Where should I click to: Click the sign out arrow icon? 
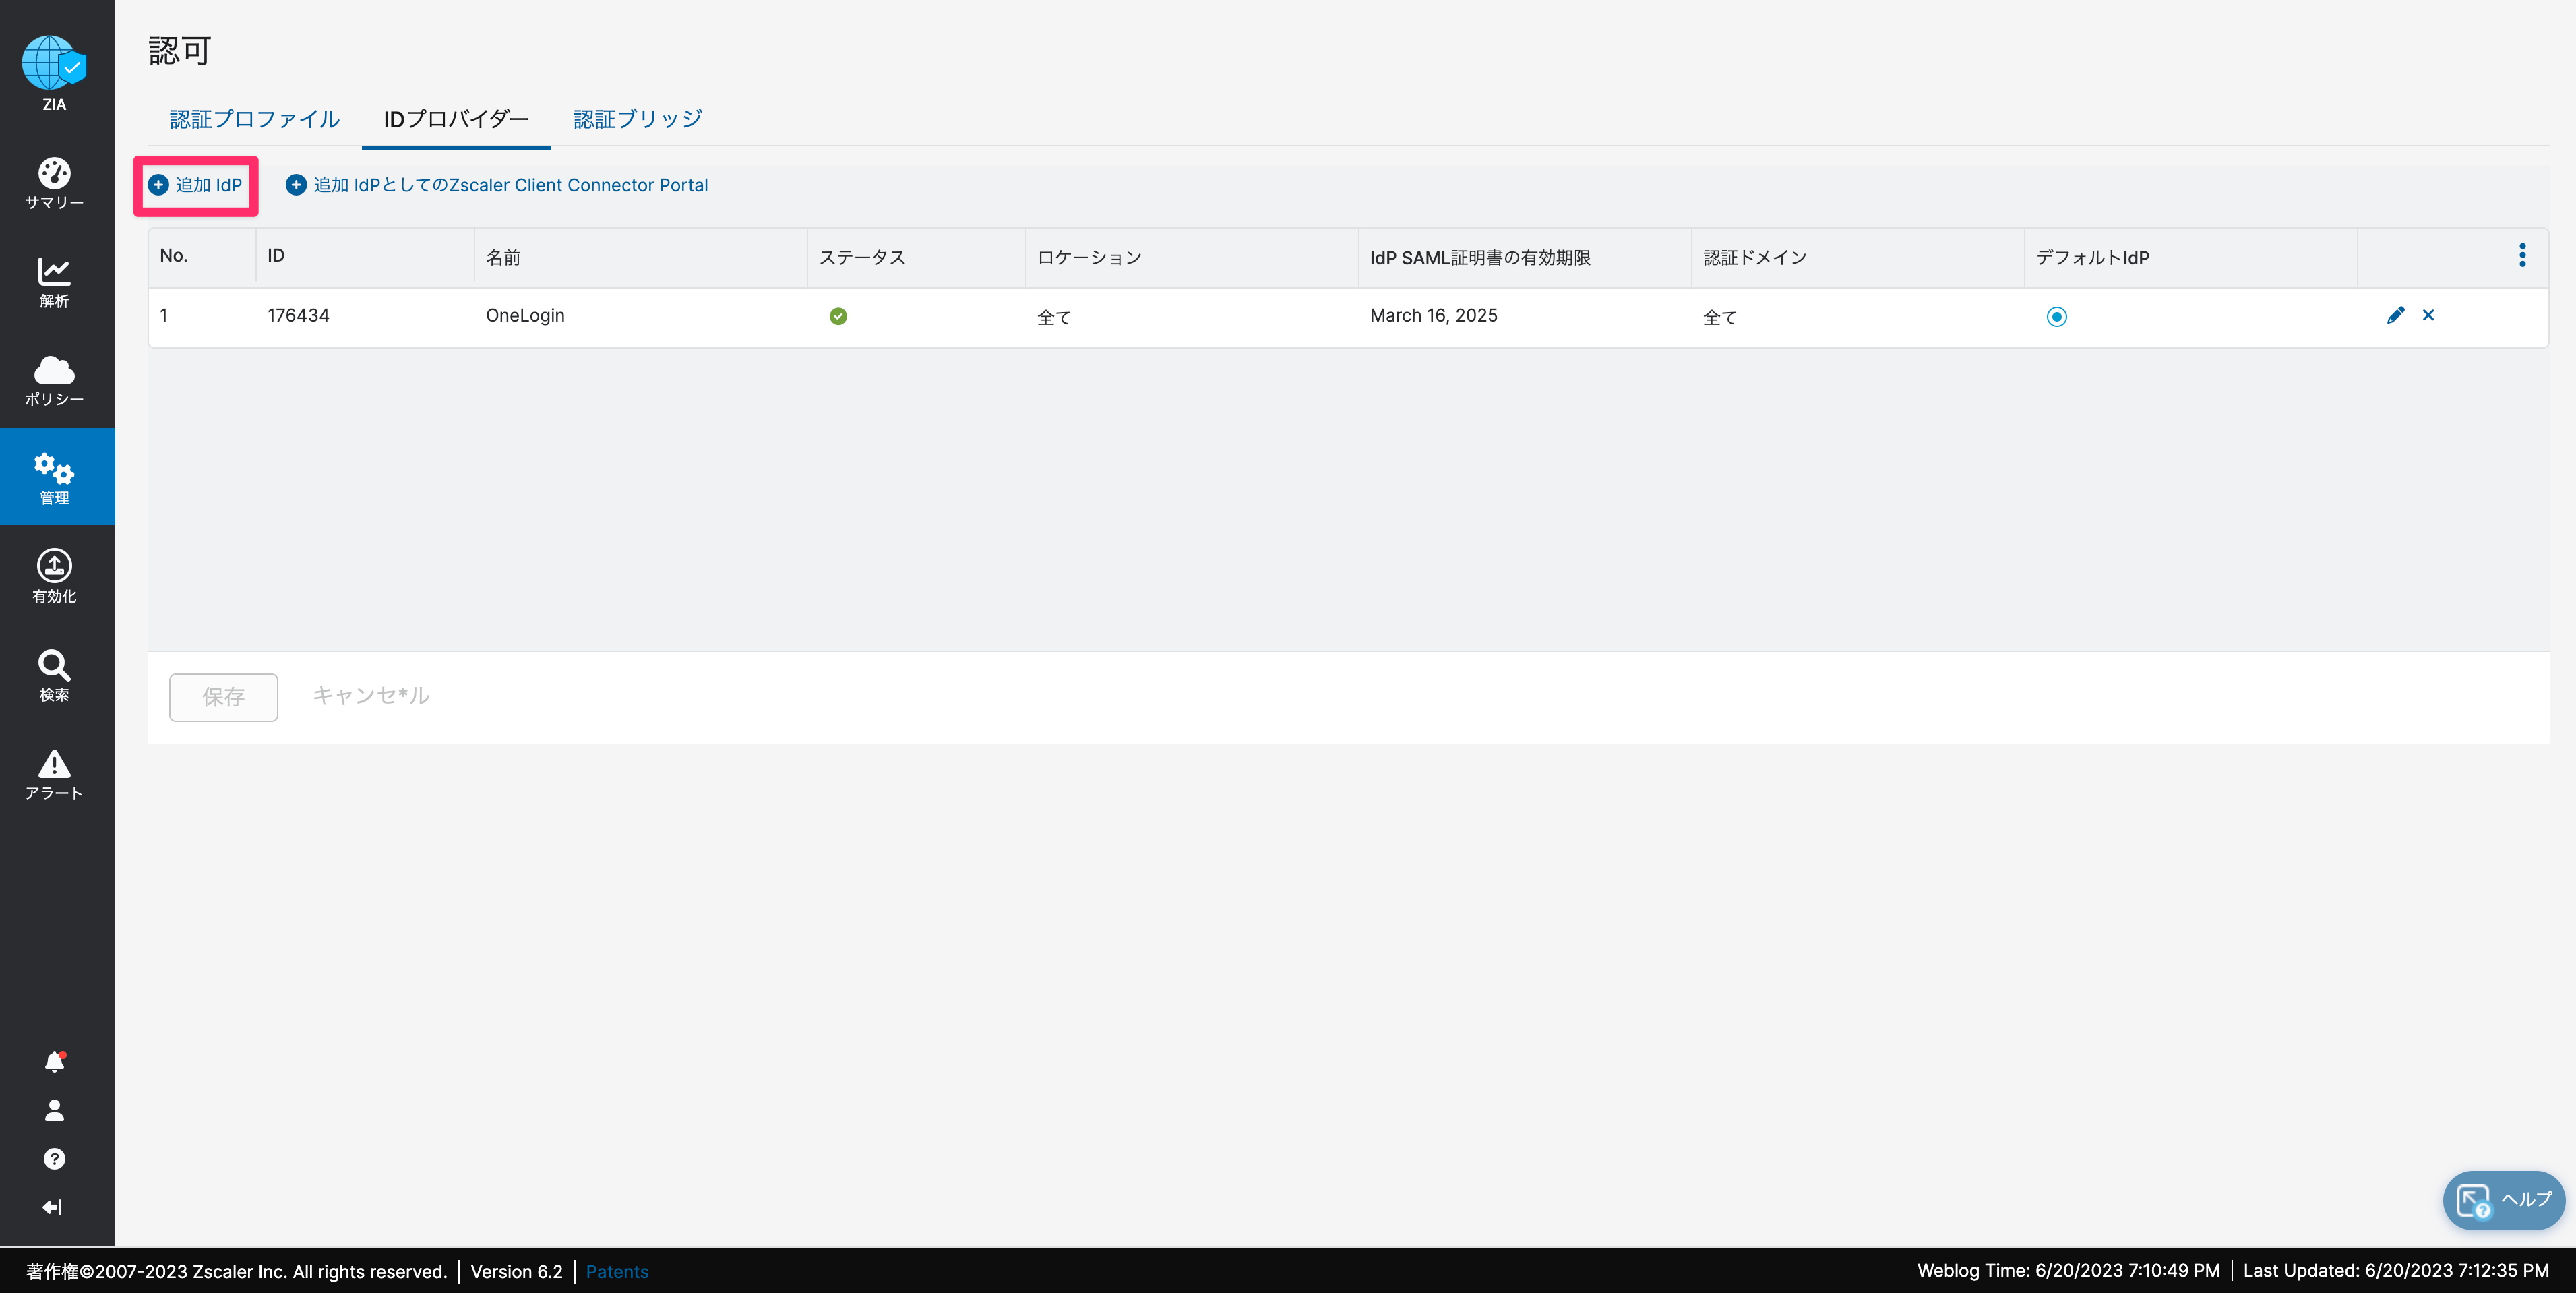point(53,1208)
